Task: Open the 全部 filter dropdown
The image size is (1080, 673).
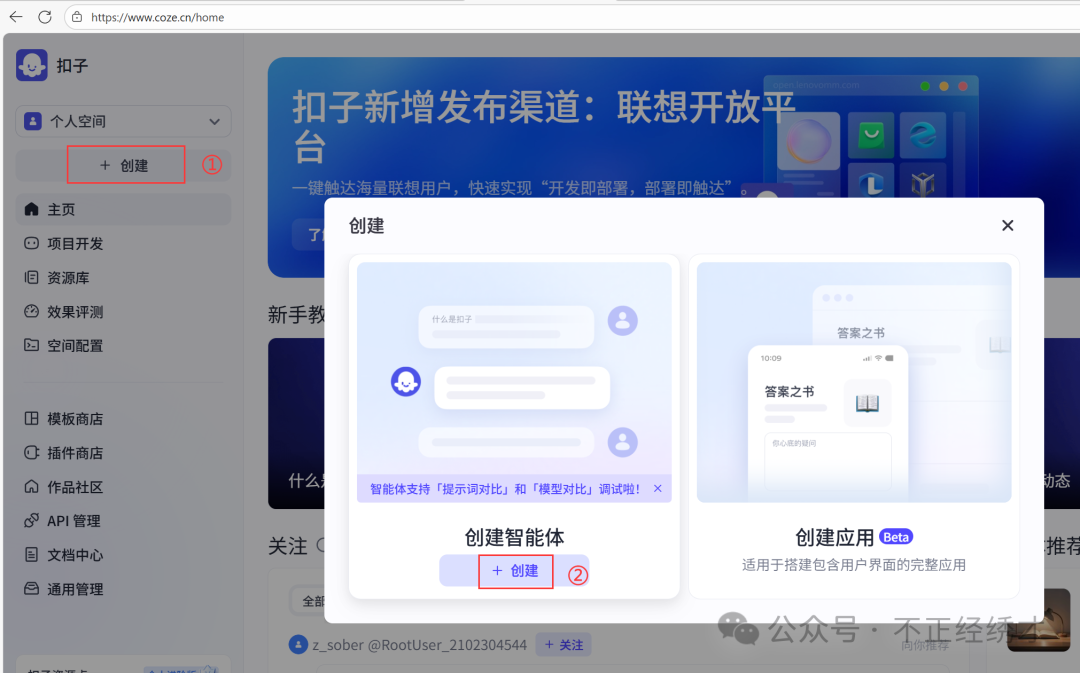Action: (315, 602)
